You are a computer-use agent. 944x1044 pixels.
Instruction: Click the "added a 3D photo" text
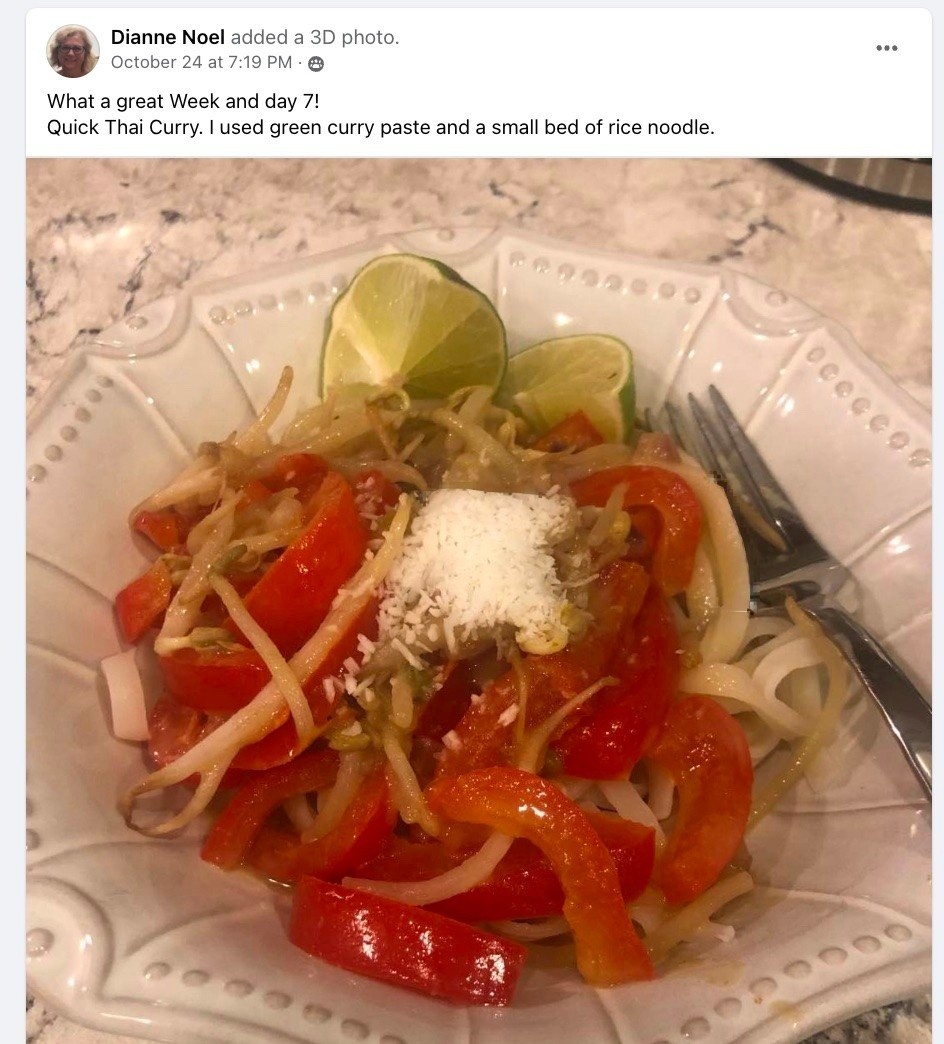[315, 37]
